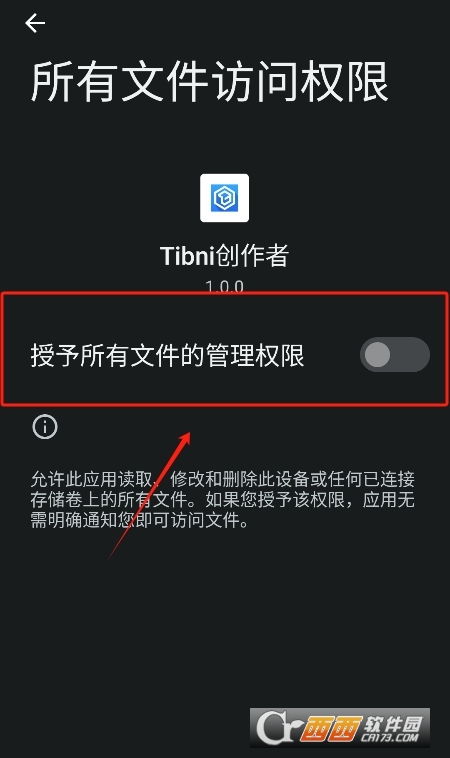
Task: Click the 1.0.0 version number
Action: (225, 286)
